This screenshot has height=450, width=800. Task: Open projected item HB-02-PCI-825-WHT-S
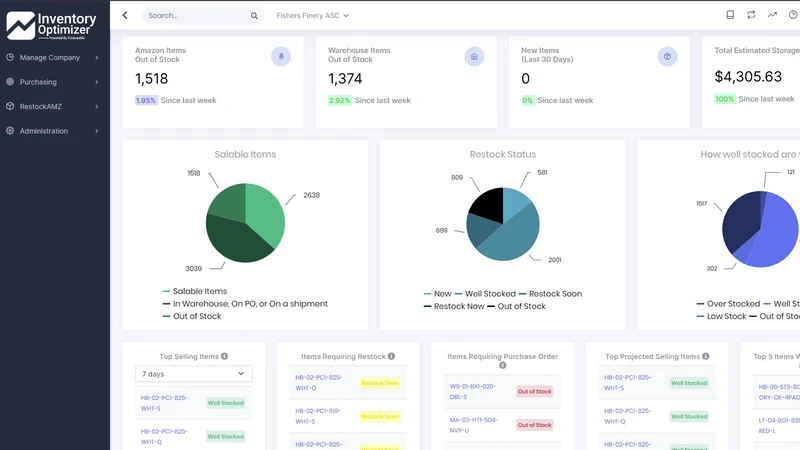click(628, 383)
